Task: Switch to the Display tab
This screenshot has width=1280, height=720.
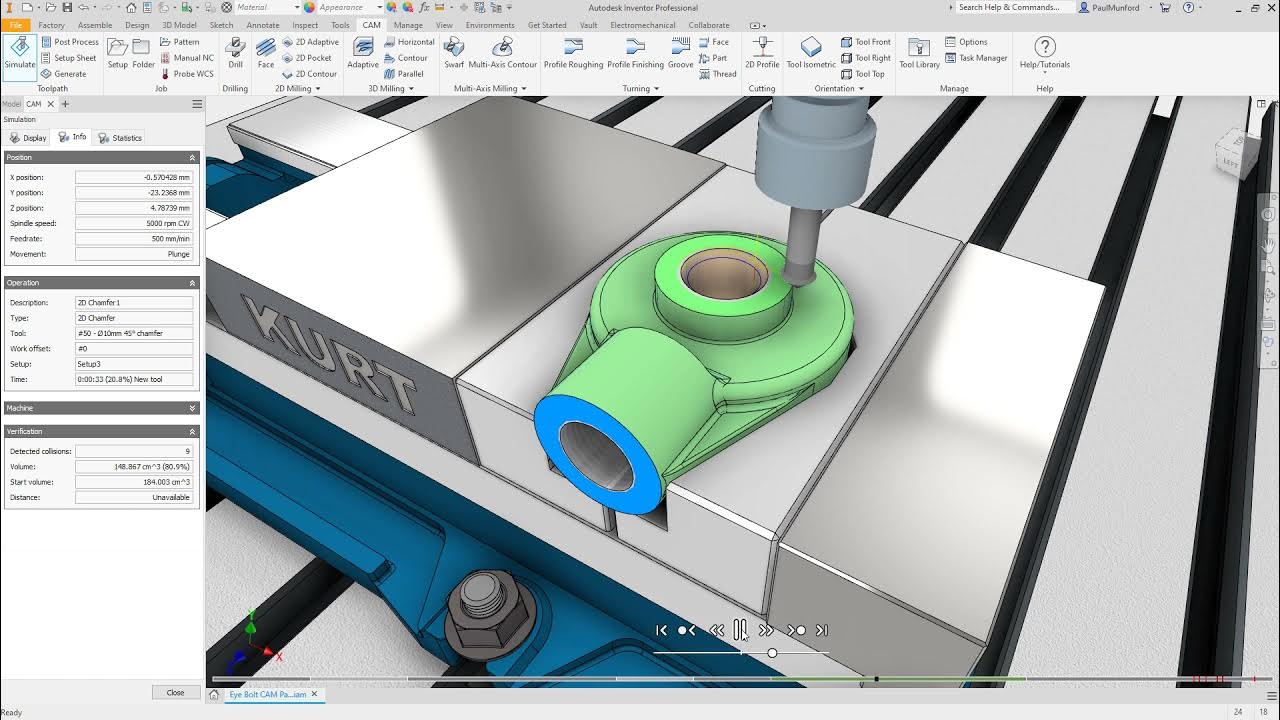Action: pyautogui.click(x=28, y=138)
